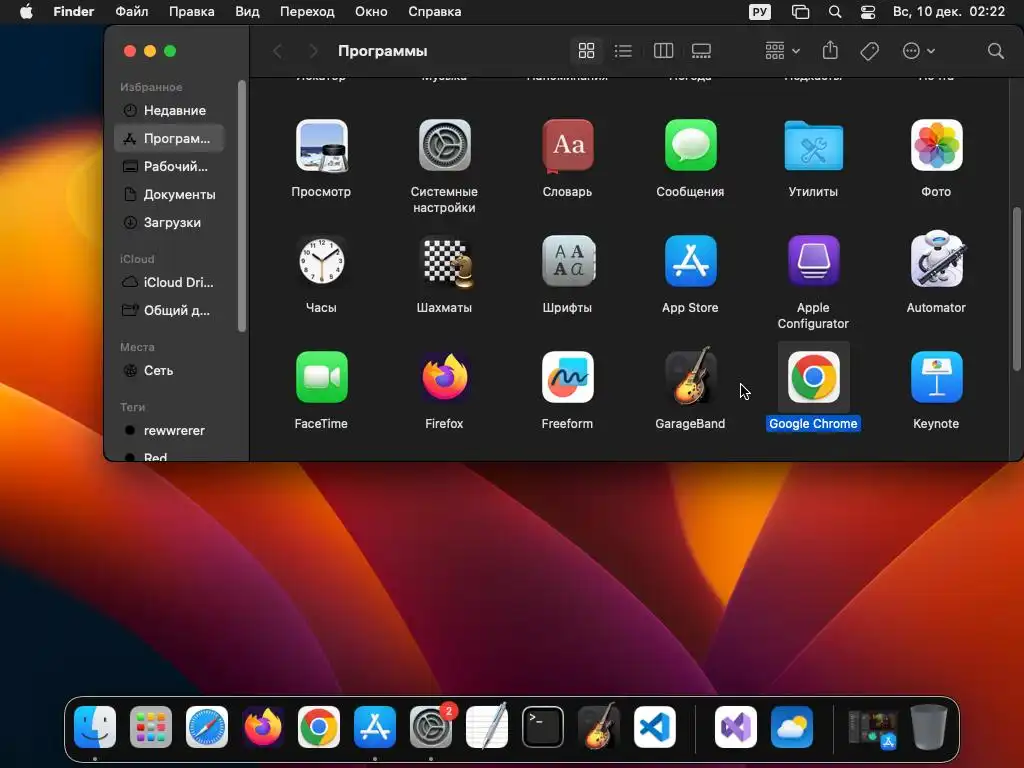Select the Часы clock app icon

pyautogui.click(x=321, y=261)
